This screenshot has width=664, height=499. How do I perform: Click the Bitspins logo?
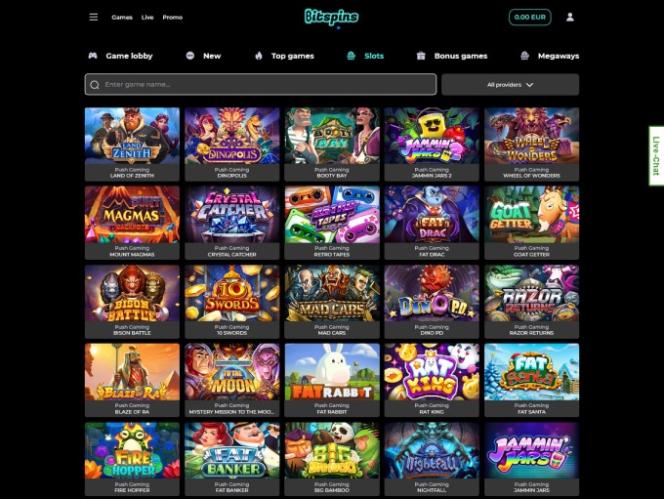[x=332, y=17]
